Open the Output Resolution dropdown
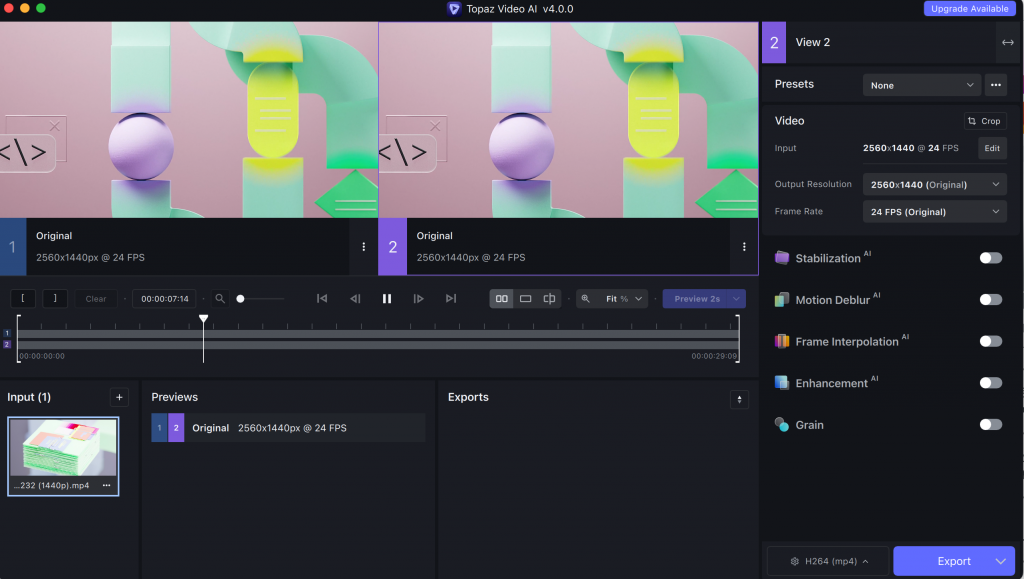The image size is (1024, 579). click(x=933, y=184)
